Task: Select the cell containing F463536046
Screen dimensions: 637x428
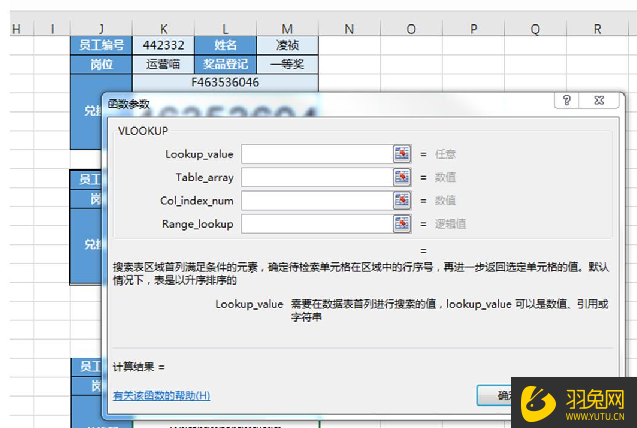Action: [x=225, y=82]
